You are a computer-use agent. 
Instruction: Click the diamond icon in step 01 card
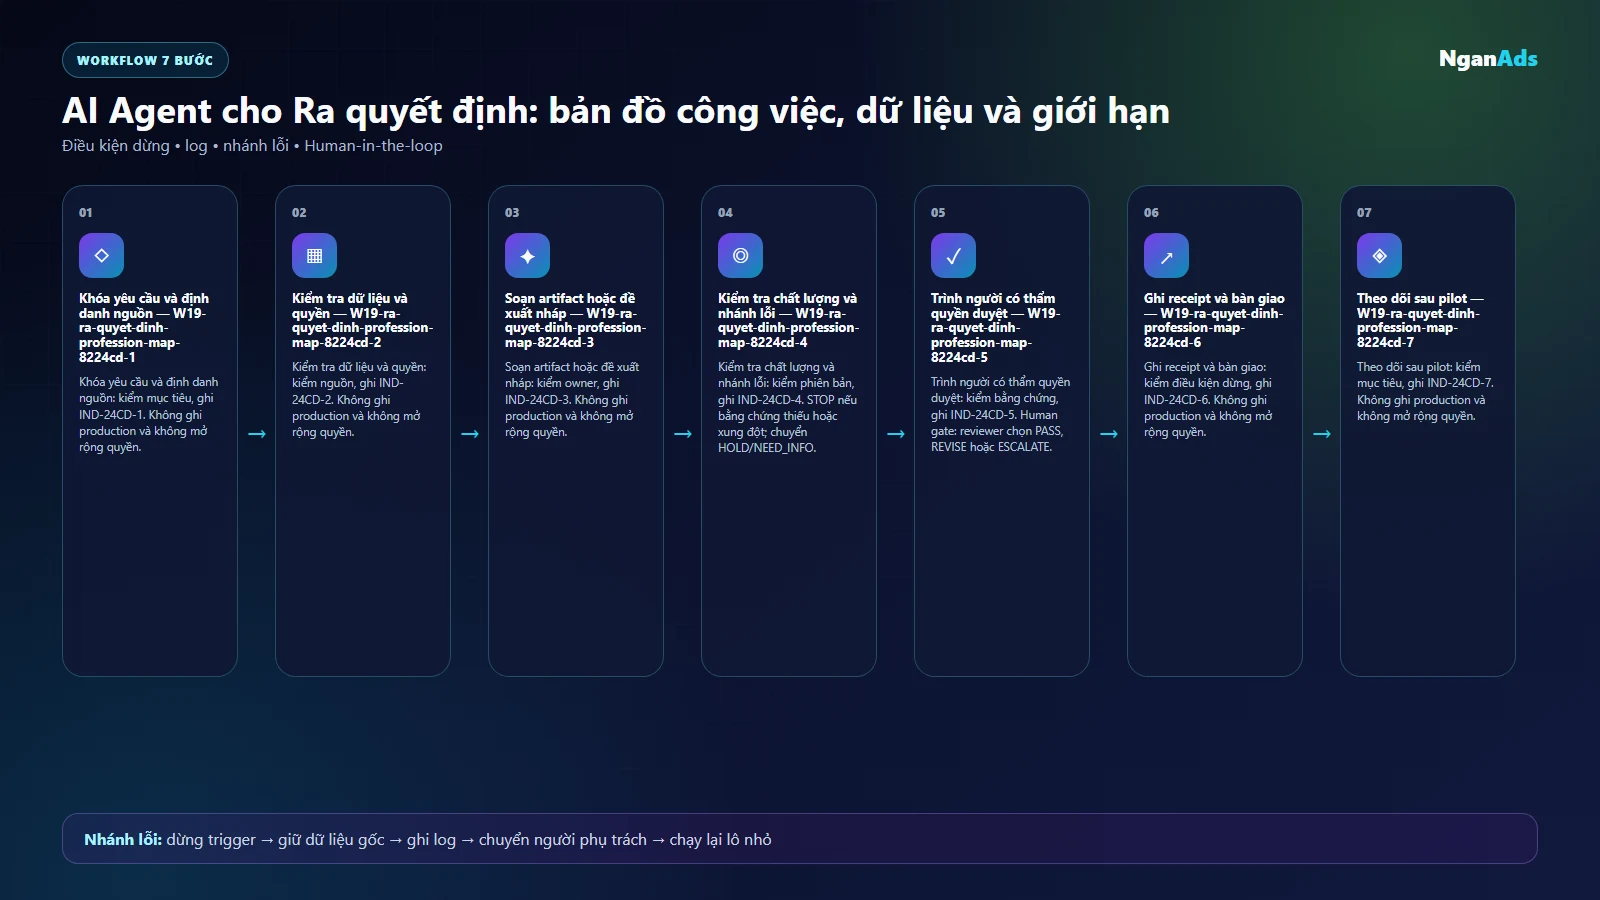[101, 256]
